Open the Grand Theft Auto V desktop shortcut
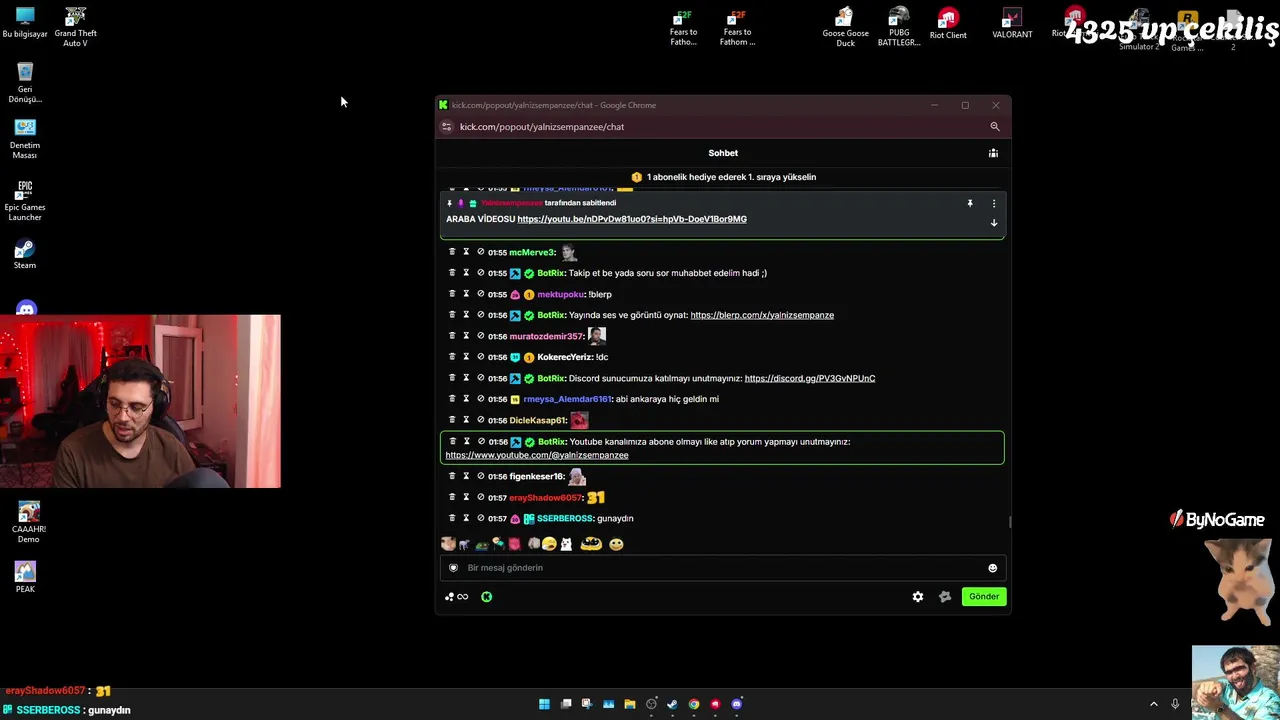 coord(75,27)
